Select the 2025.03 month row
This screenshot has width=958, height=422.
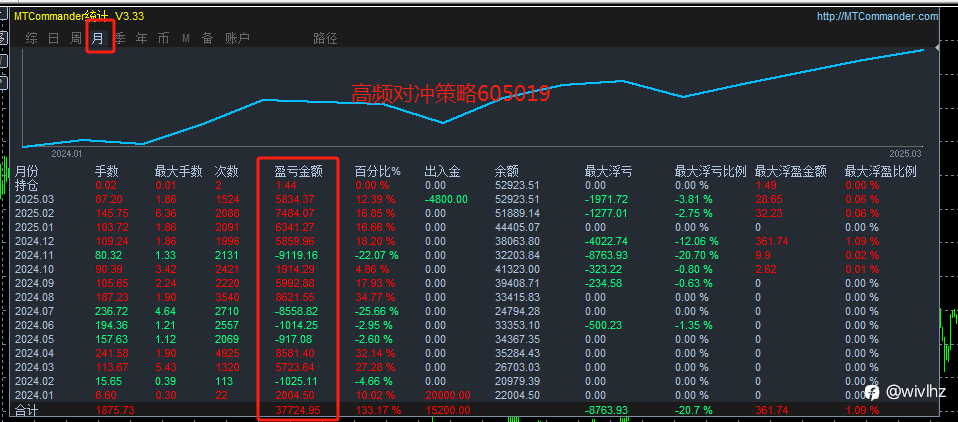point(32,199)
